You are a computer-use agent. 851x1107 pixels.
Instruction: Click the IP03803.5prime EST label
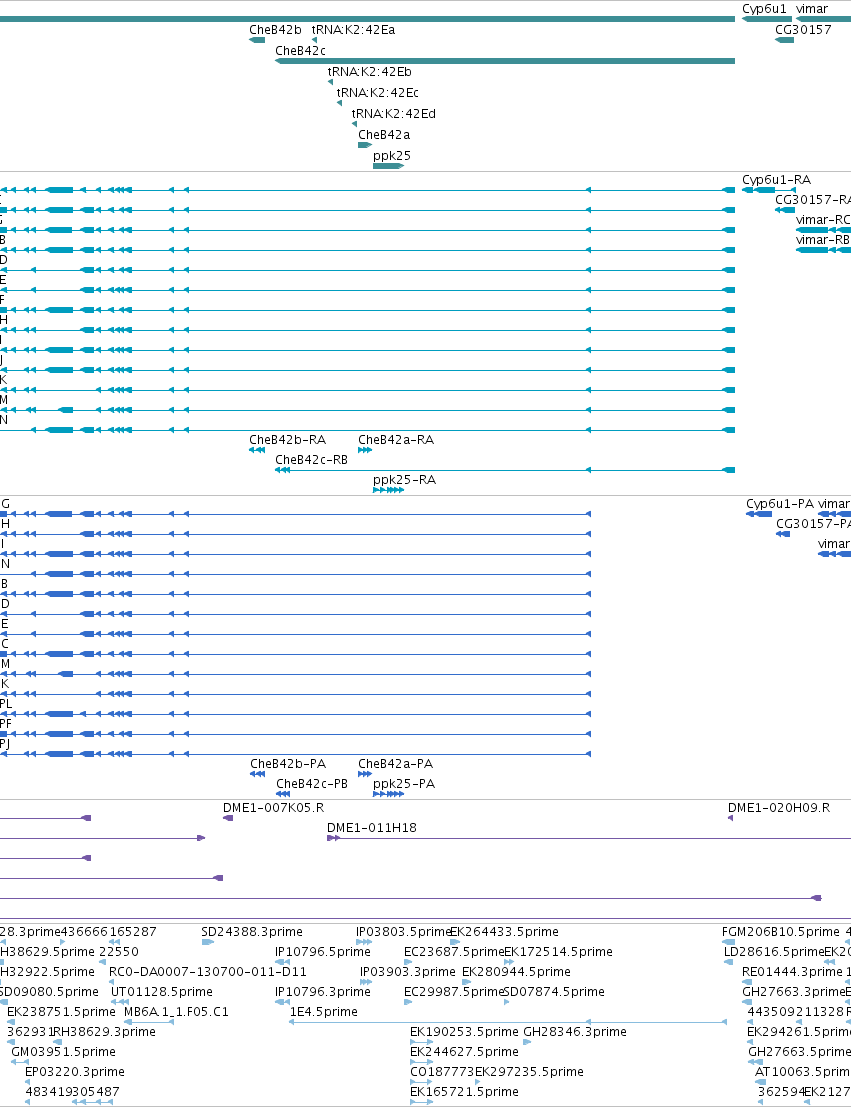pos(403,932)
